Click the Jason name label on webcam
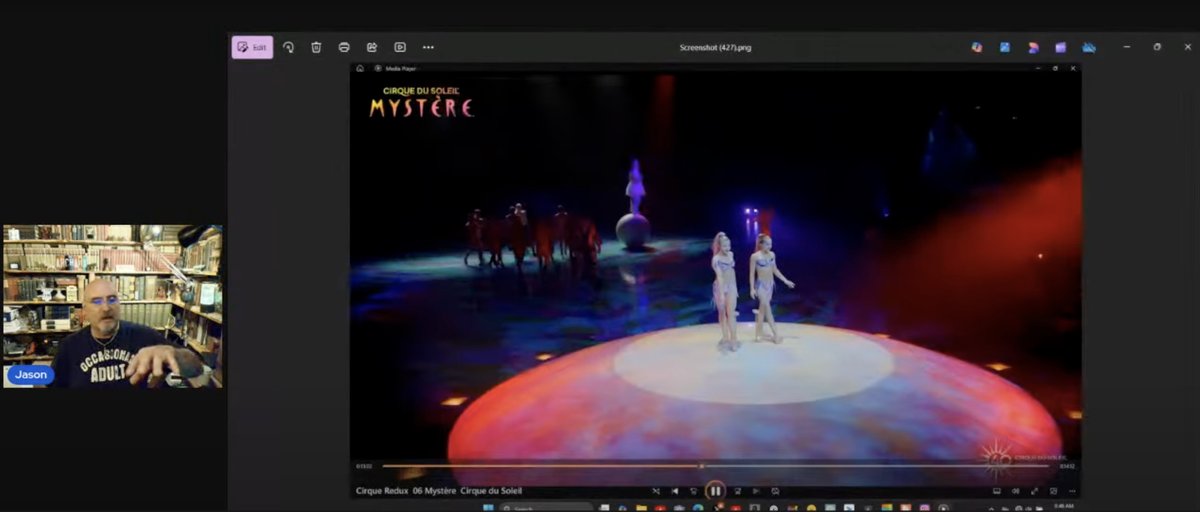Screen dimensions: 1200x512 (x=31, y=374)
